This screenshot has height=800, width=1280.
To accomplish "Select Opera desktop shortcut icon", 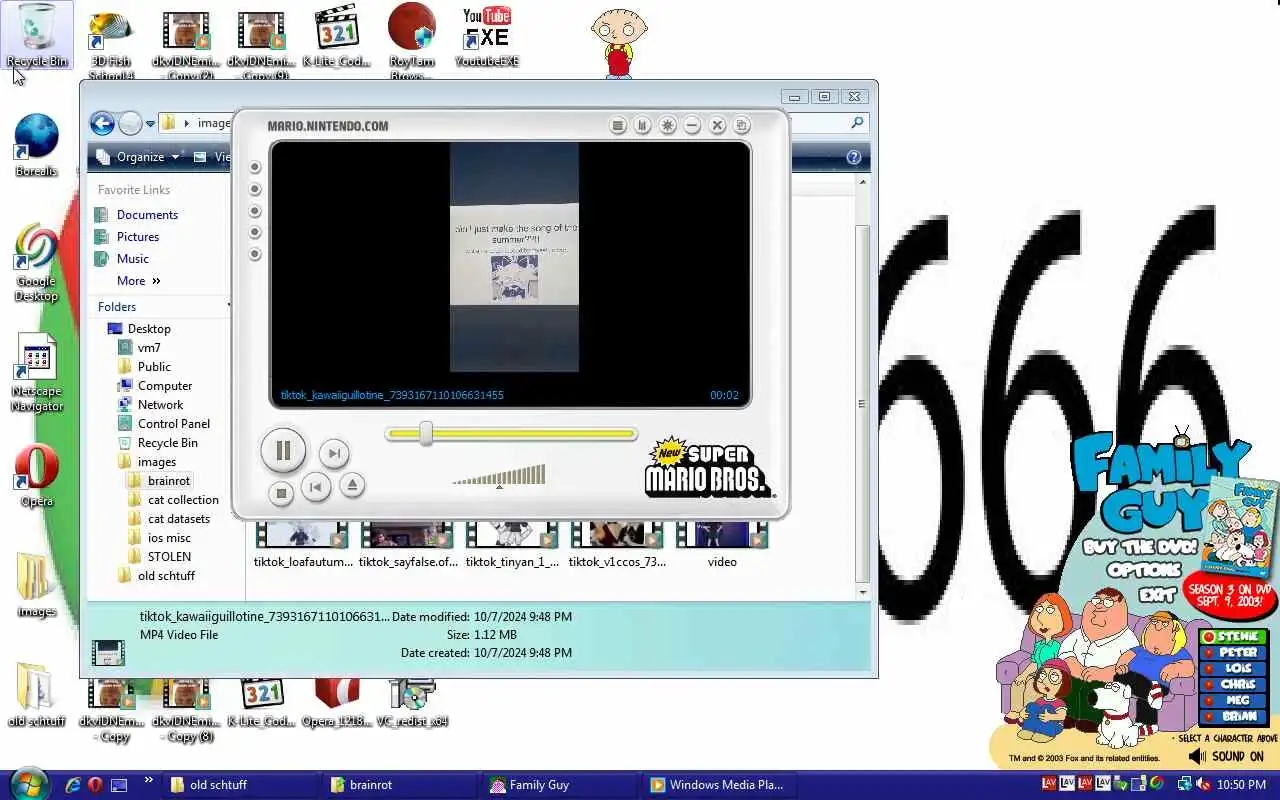I will pyautogui.click(x=36, y=475).
